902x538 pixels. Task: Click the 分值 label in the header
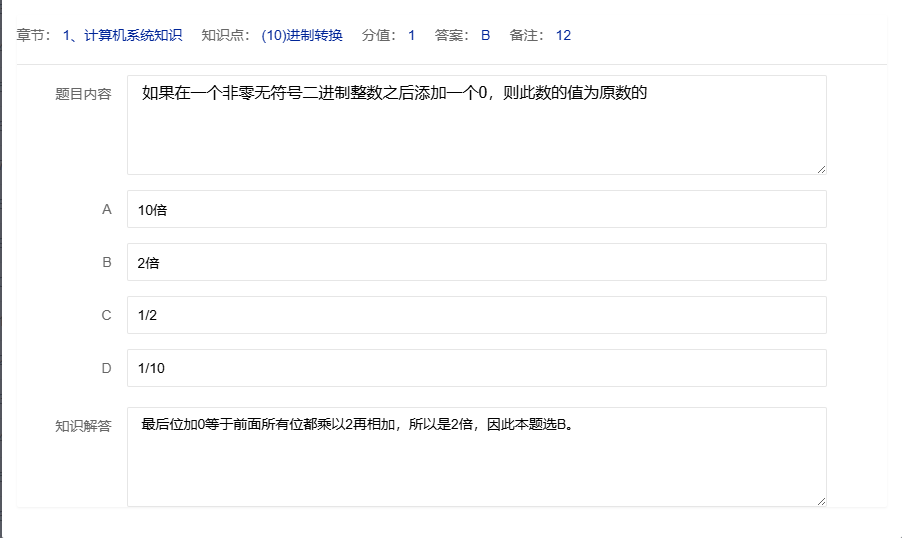379,36
